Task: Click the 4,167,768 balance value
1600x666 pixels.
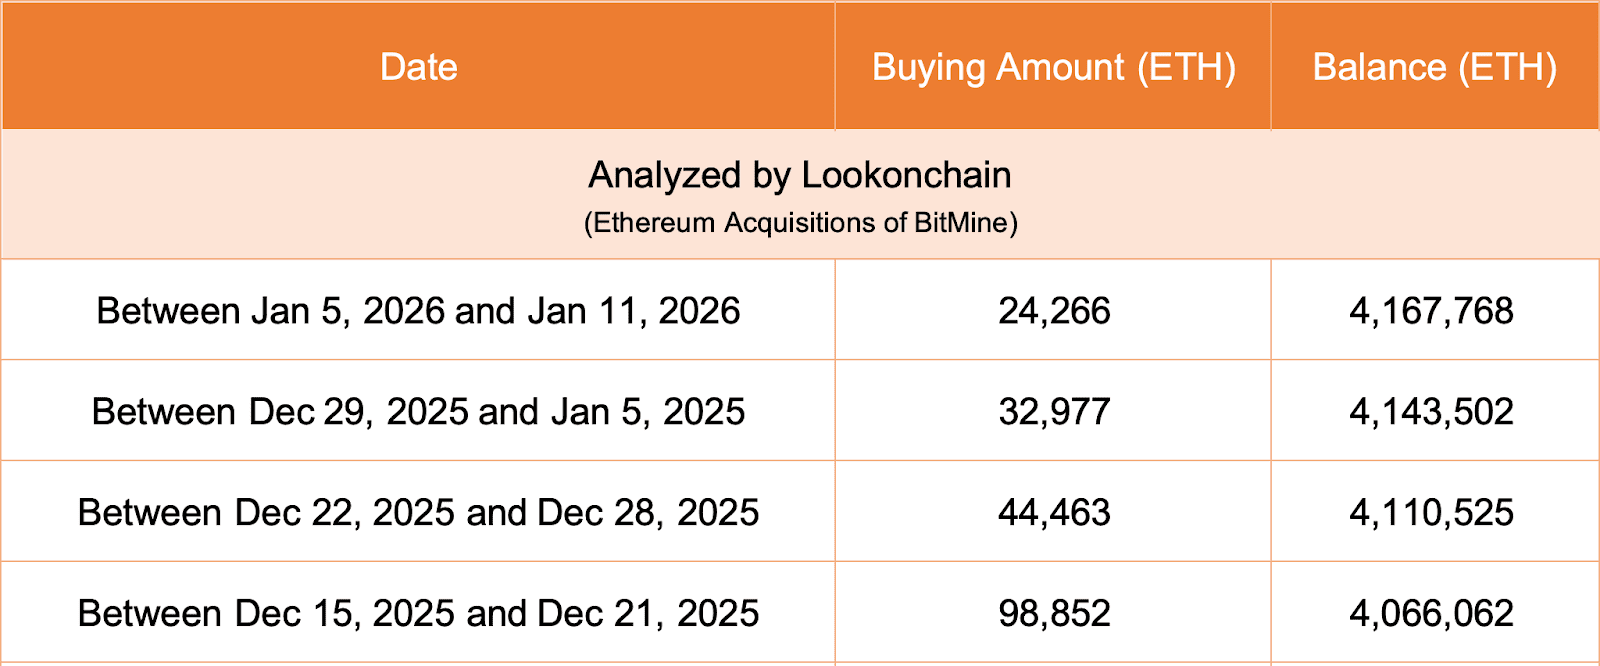Action: tap(1431, 311)
